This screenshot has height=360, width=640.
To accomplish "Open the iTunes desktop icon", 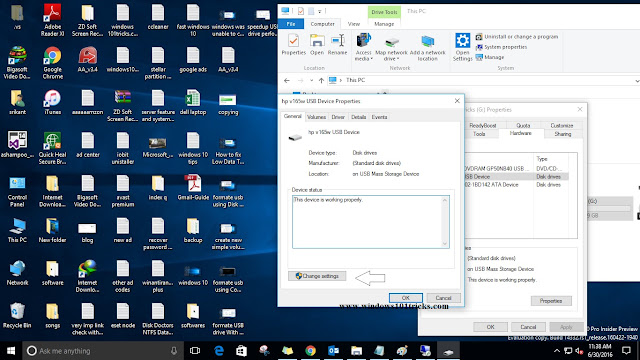I will tap(52, 102).
